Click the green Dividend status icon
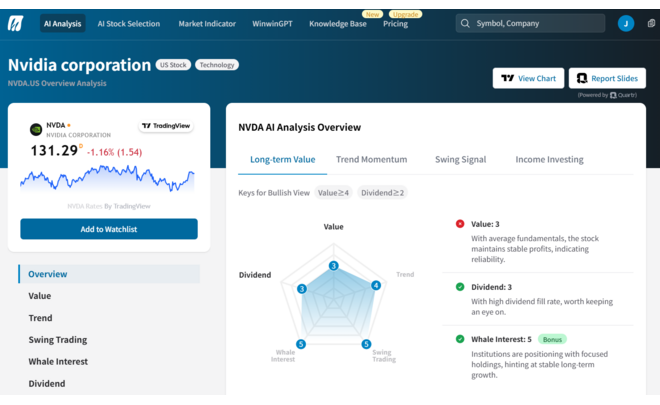Viewport: 660px width, 405px height. (460, 287)
